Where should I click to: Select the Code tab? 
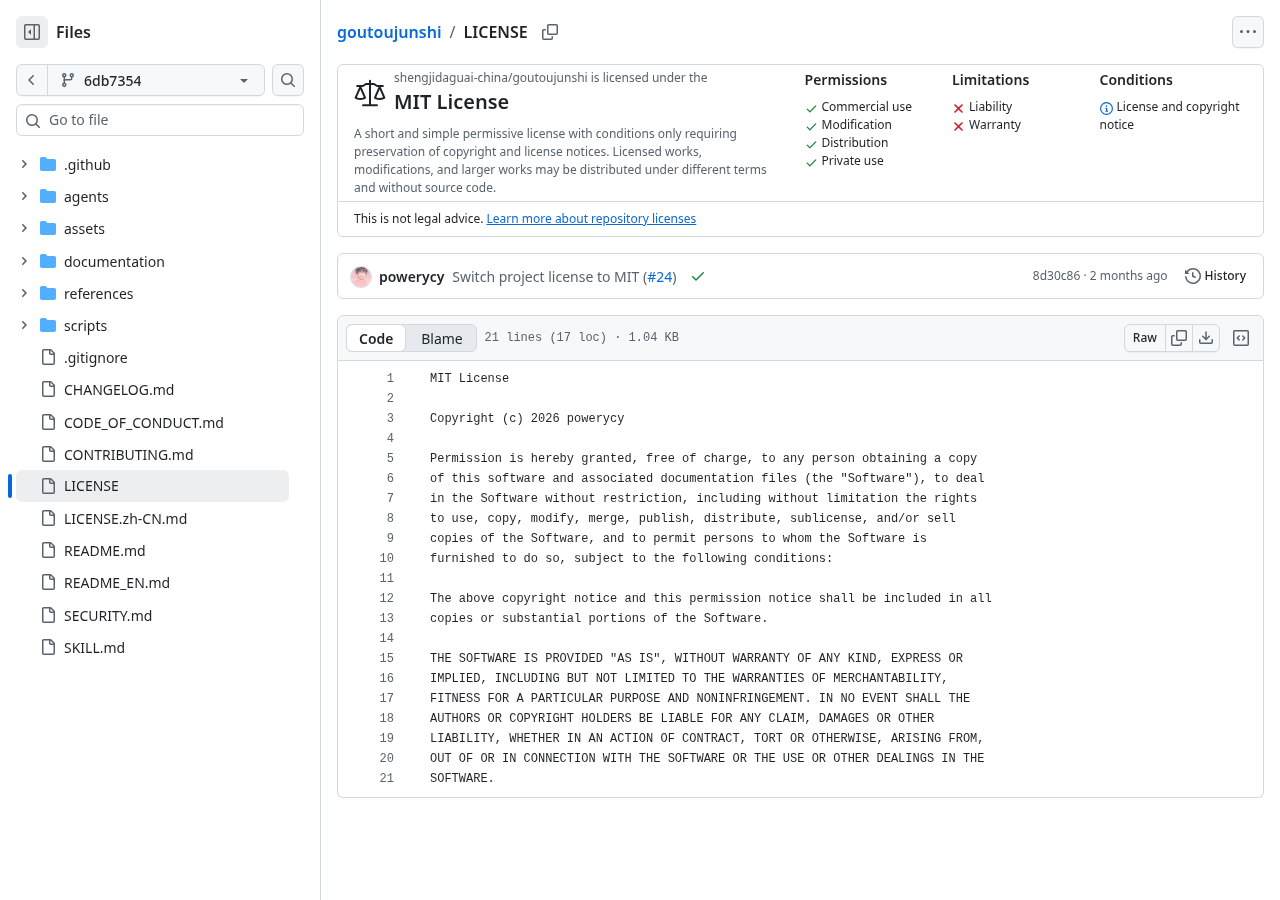(x=376, y=338)
